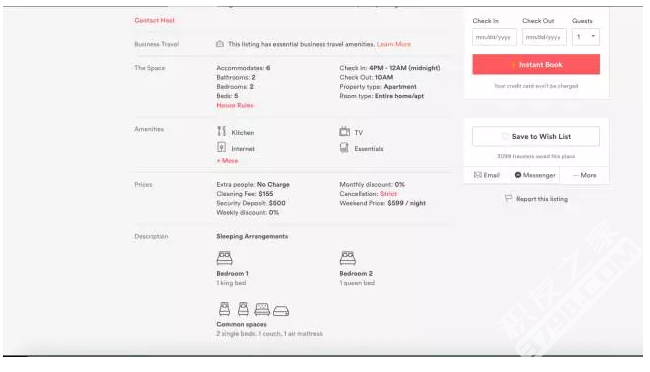Viewport: 650px width, 372px height.
Task: Open the Guests dropdown
Action: coord(586,37)
